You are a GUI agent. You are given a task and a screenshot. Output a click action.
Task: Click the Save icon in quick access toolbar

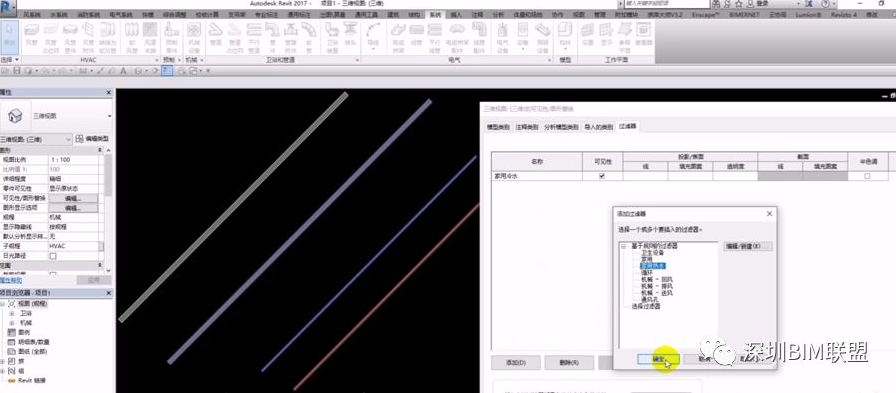(x=17, y=70)
